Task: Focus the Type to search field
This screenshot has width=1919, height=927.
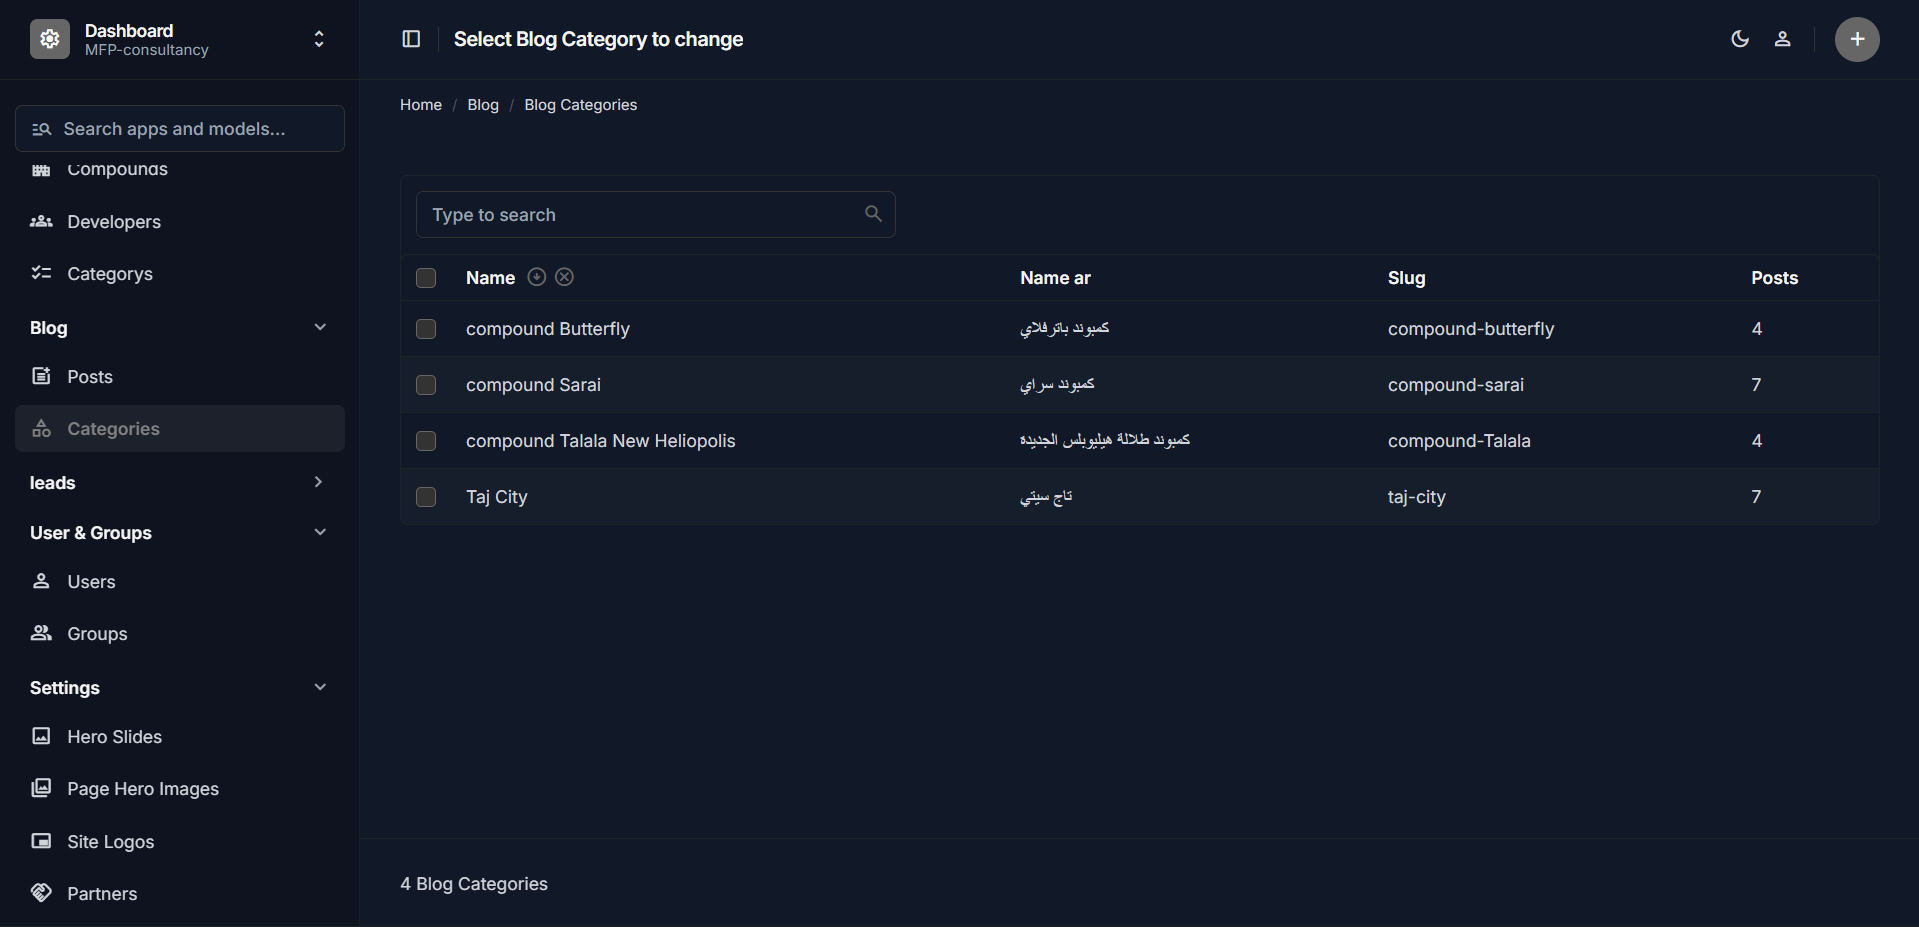Action: [x=640, y=215]
